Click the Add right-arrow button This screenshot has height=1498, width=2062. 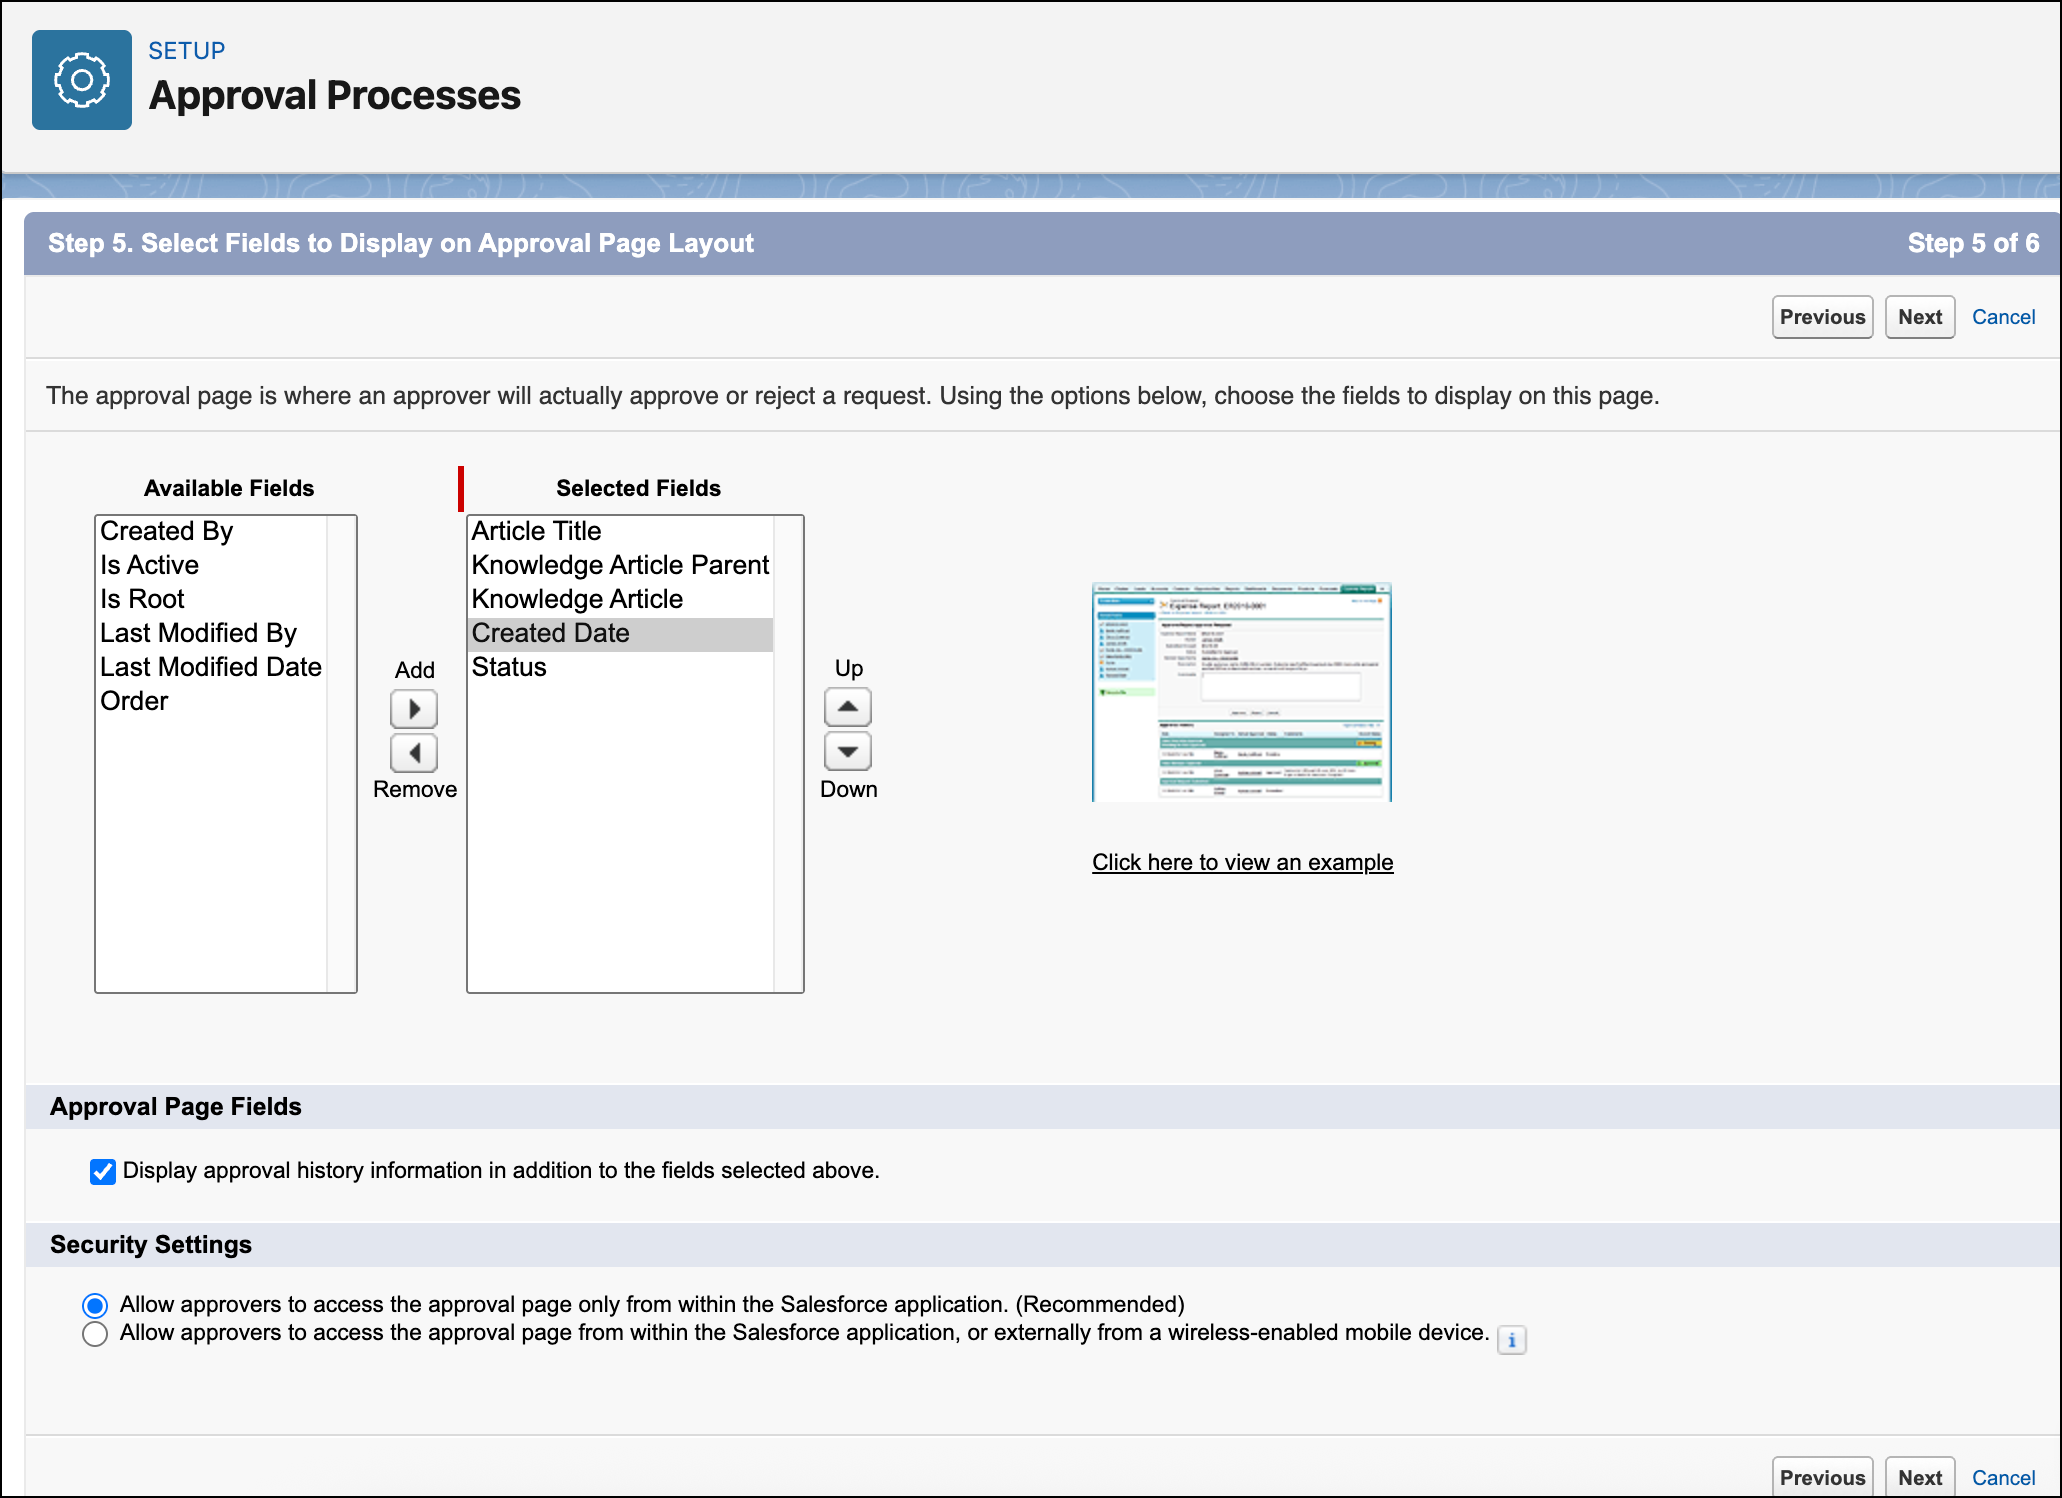click(x=414, y=709)
